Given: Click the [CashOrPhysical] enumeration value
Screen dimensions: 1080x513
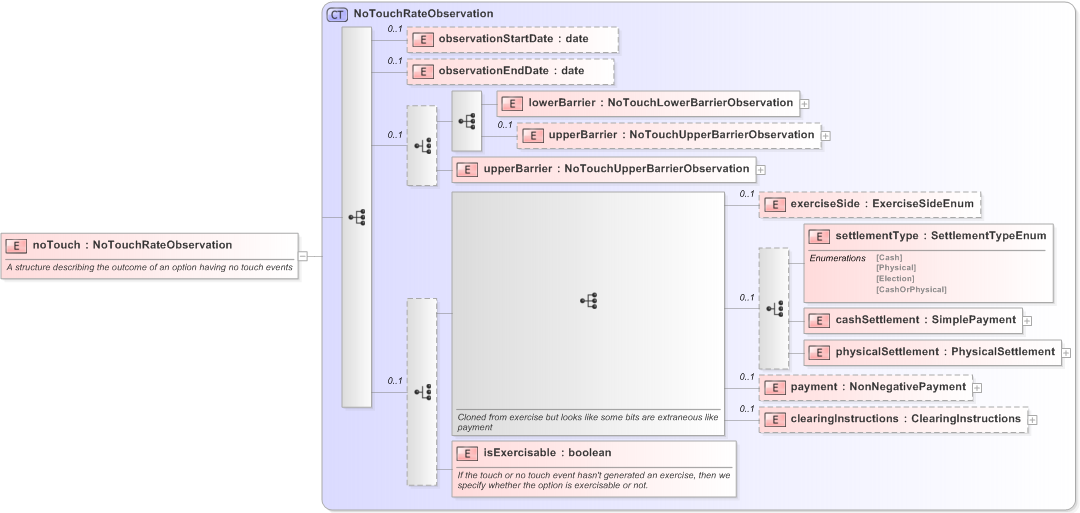Looking at the screenshot, I should pyautogui.click(x=911, y=289).
